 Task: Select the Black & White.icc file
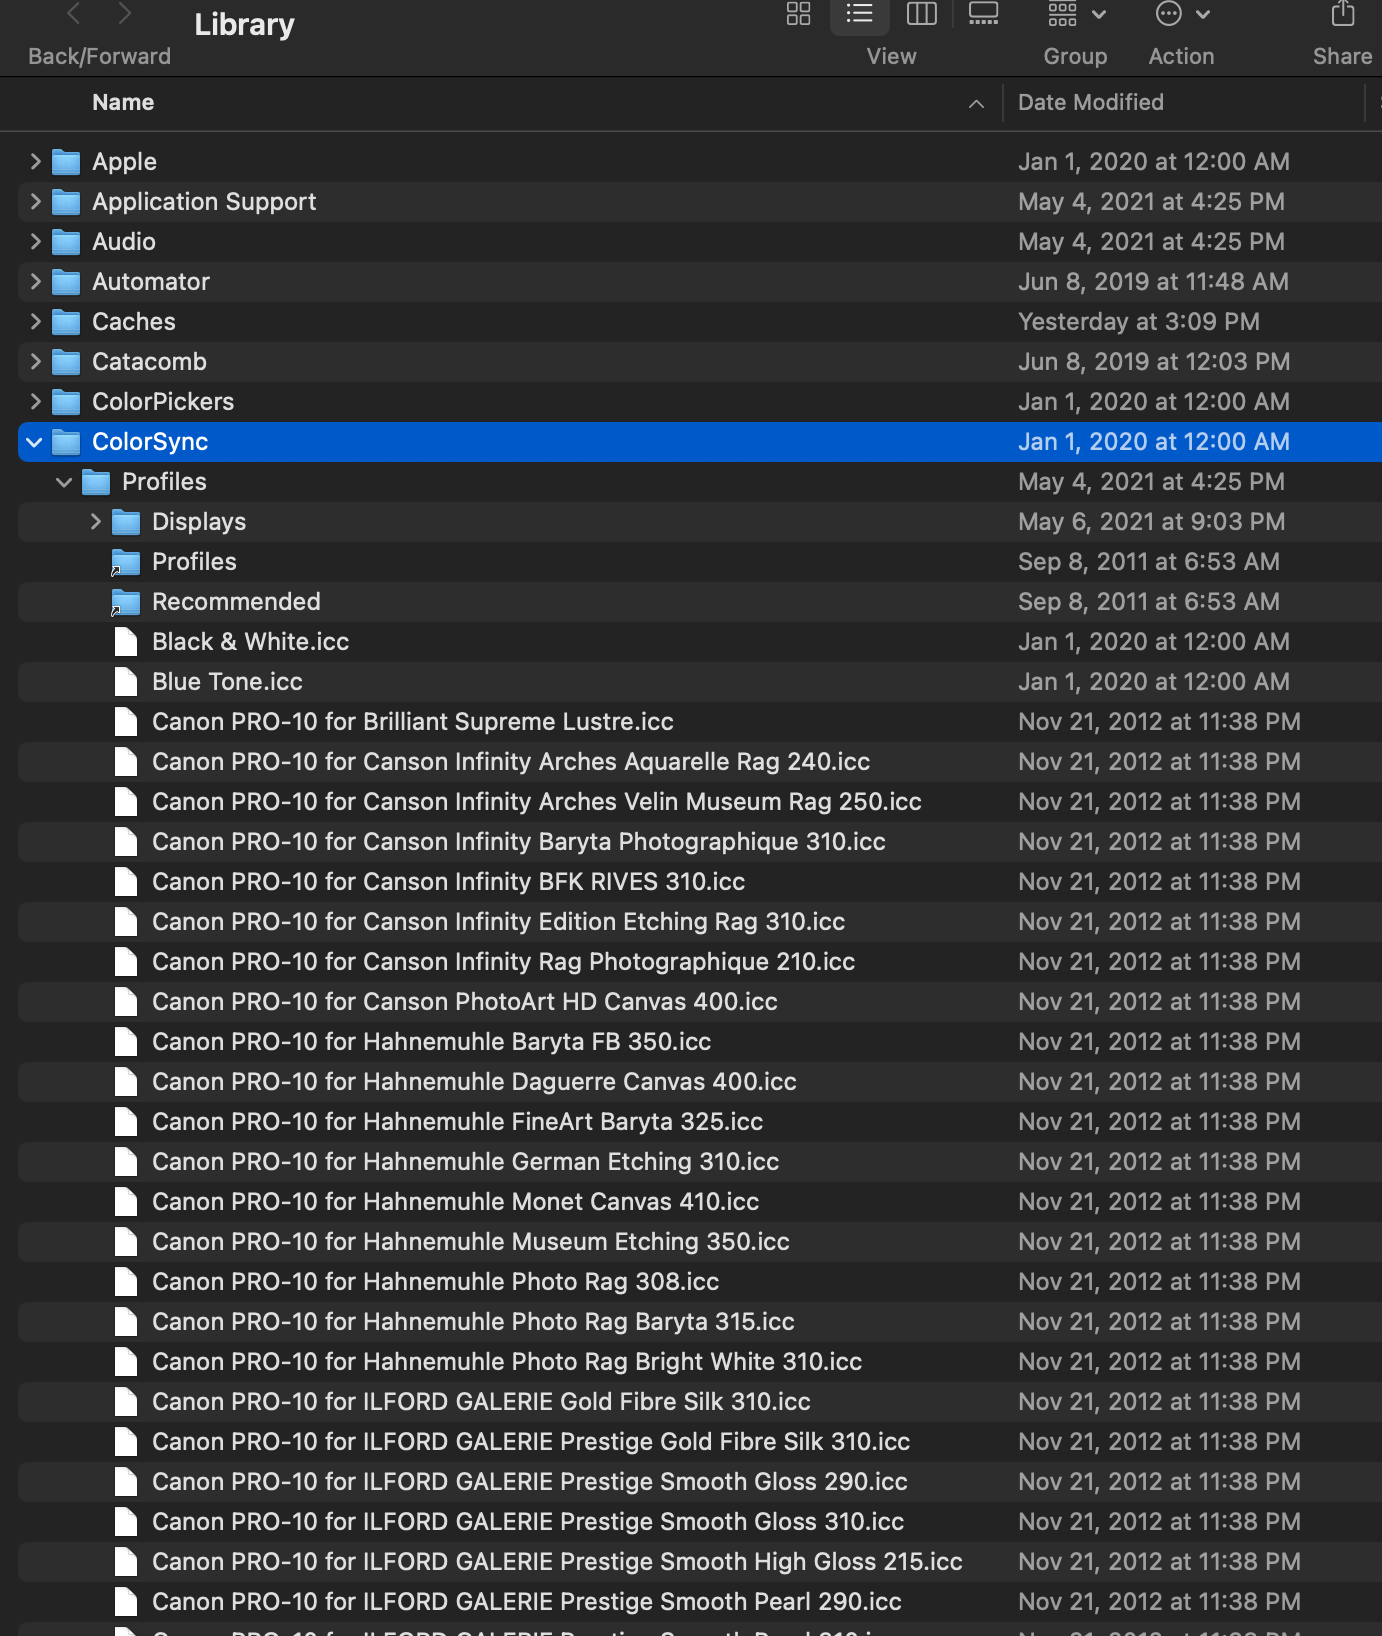point(250,642)
